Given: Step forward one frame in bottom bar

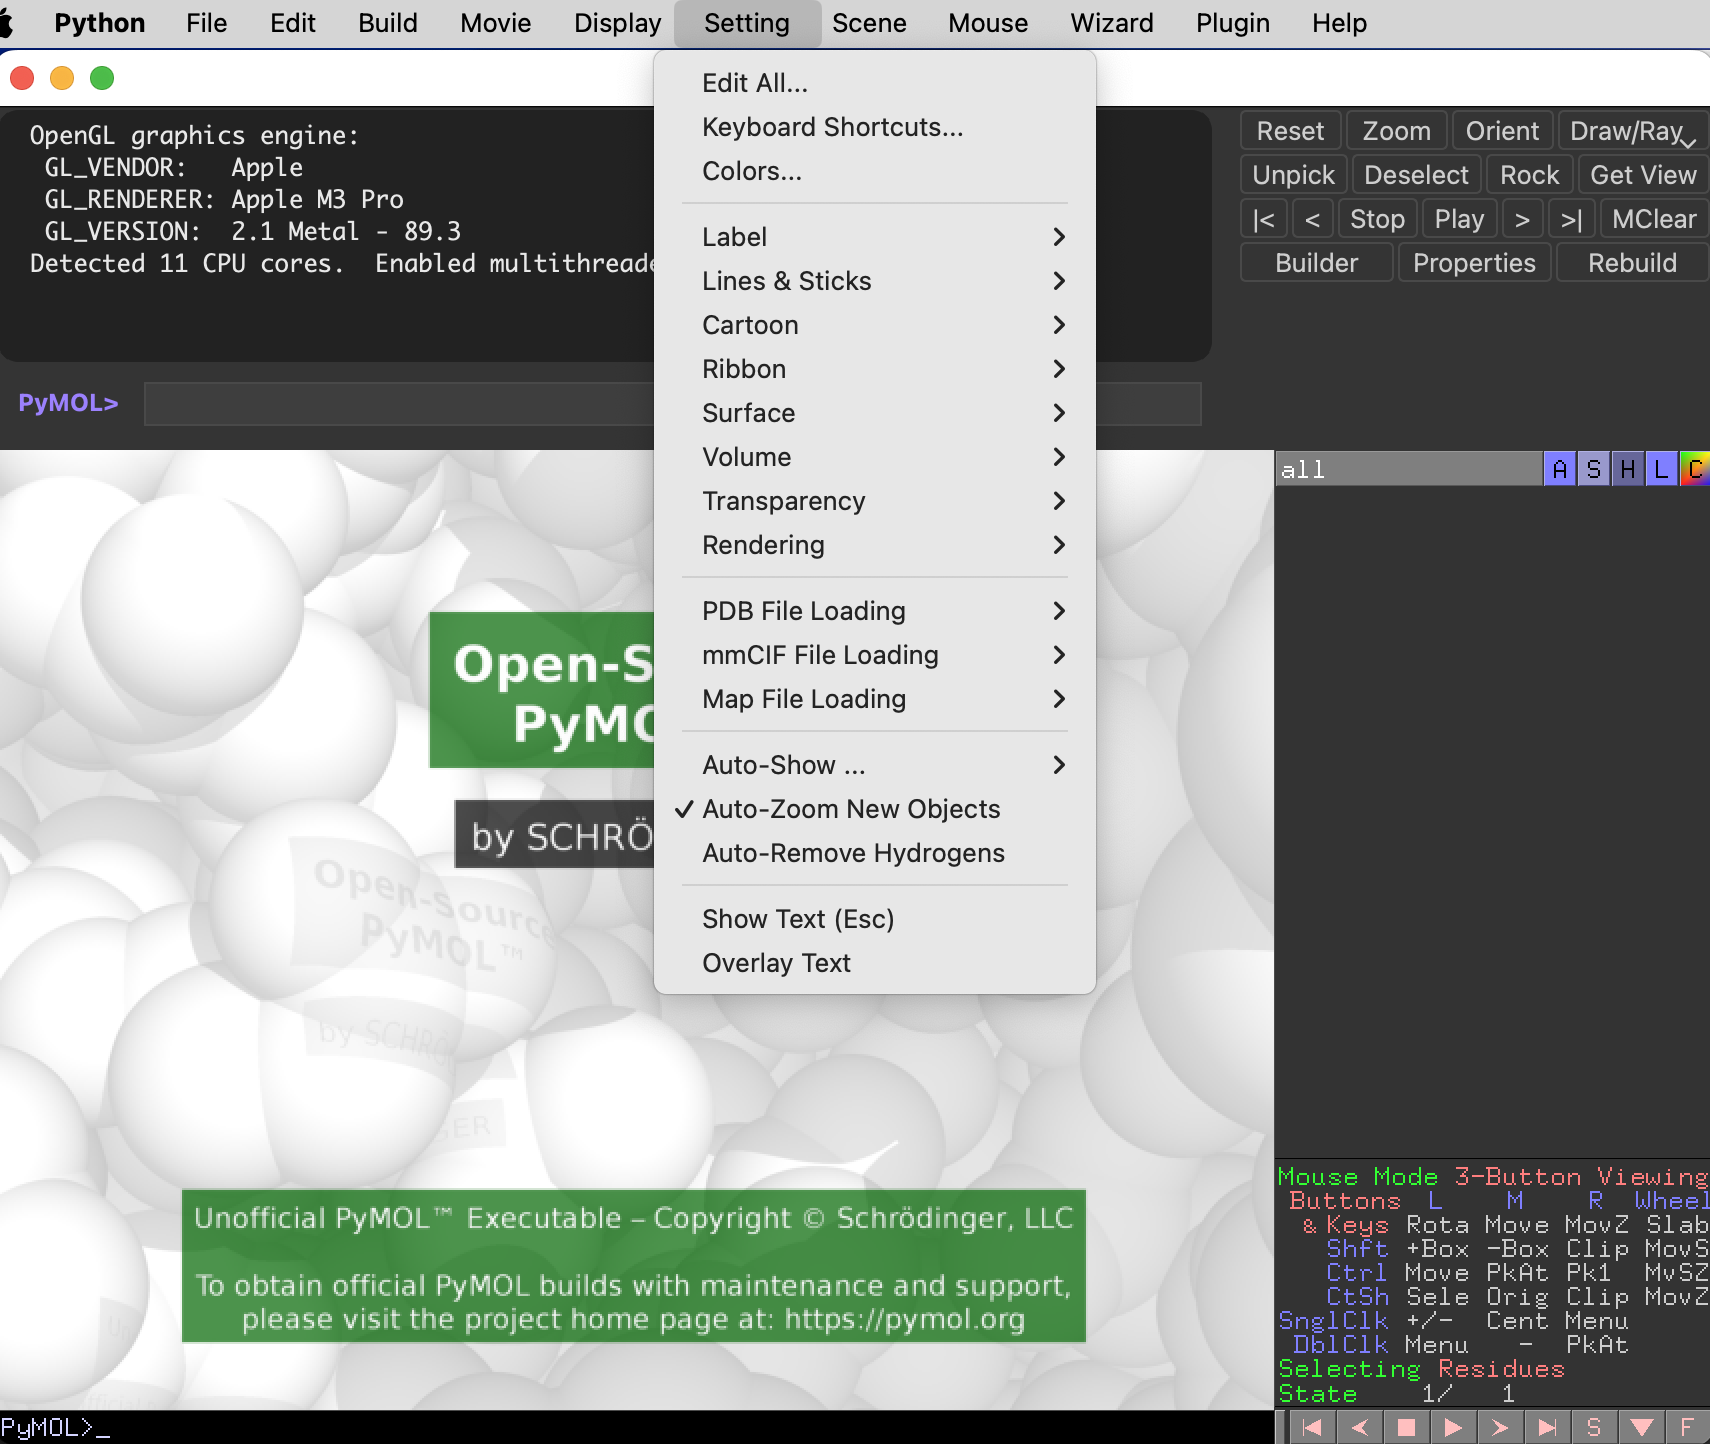Looking at the screenshot, I should pos(1501,1427).
